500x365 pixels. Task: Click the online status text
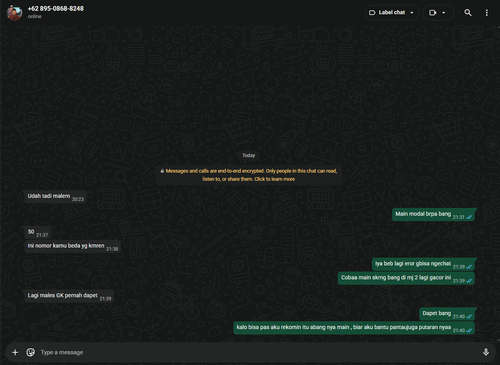coord(35,16)
